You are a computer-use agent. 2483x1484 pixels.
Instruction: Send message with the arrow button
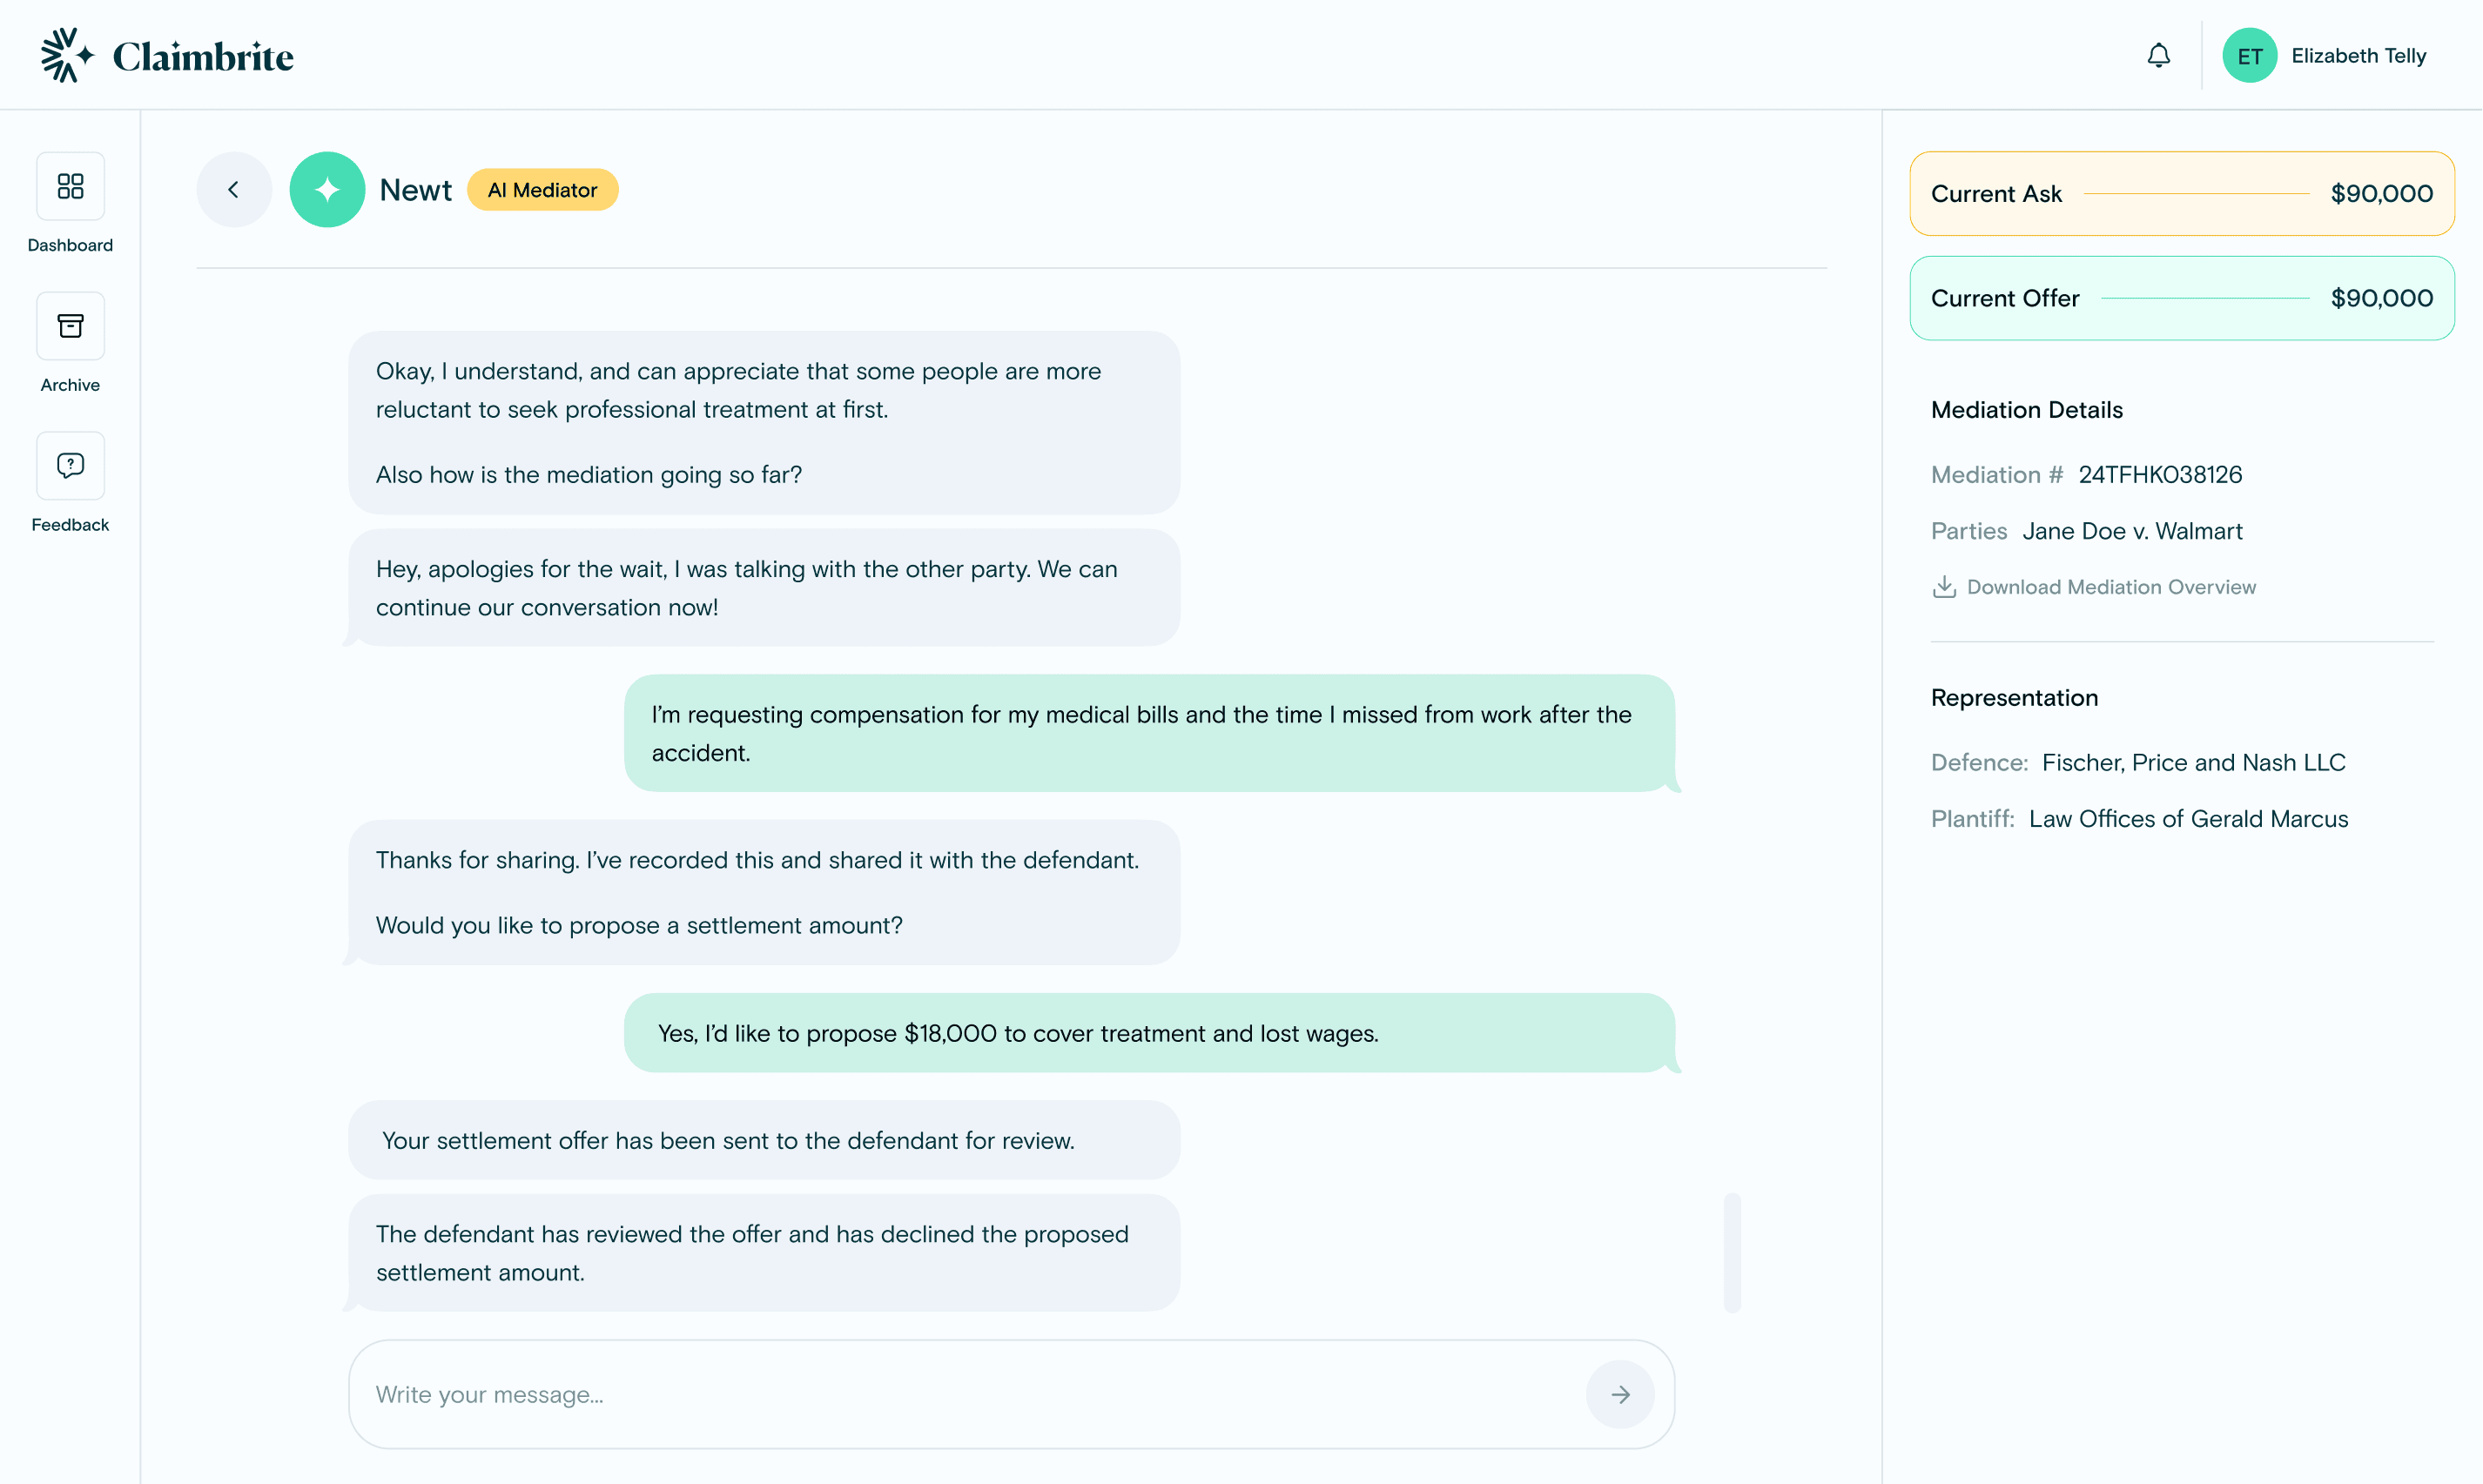pyautogui.click(x=1620, y=1394)
